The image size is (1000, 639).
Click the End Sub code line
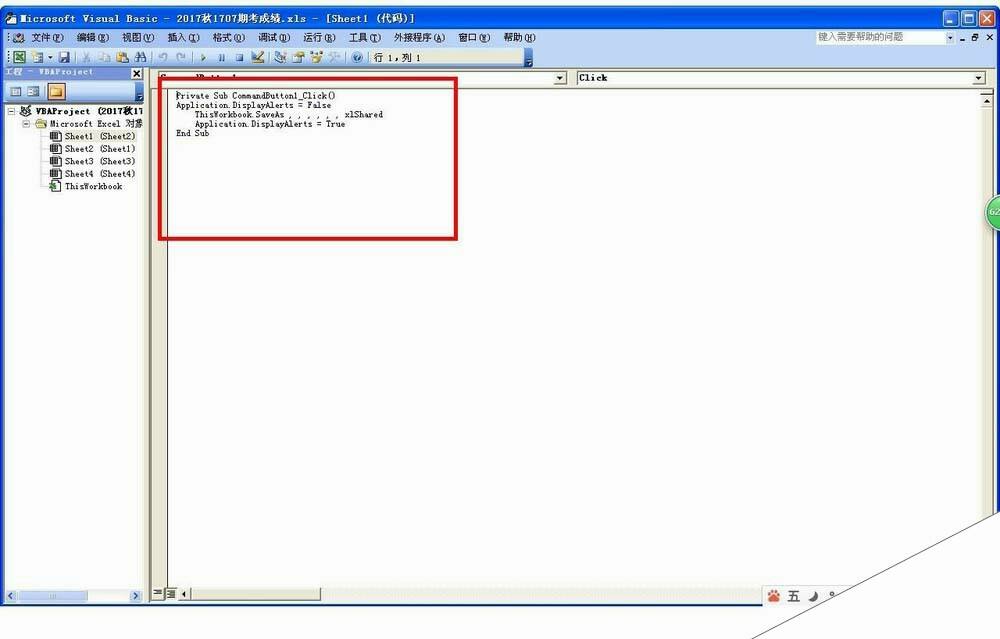(193, 133)
